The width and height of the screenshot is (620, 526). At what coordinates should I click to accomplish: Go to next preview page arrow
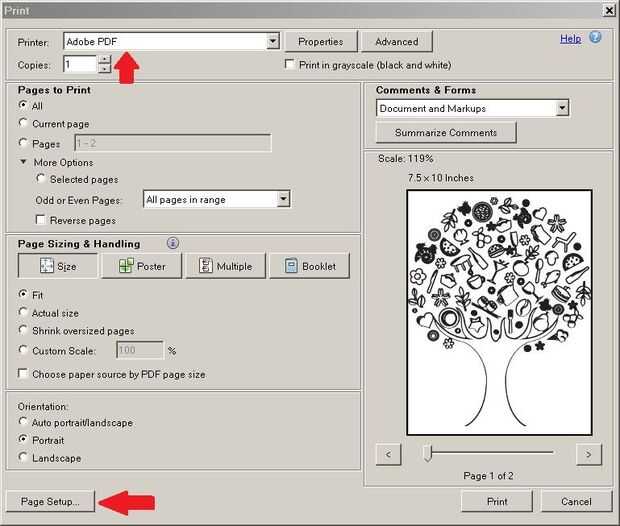pos(588,454)
